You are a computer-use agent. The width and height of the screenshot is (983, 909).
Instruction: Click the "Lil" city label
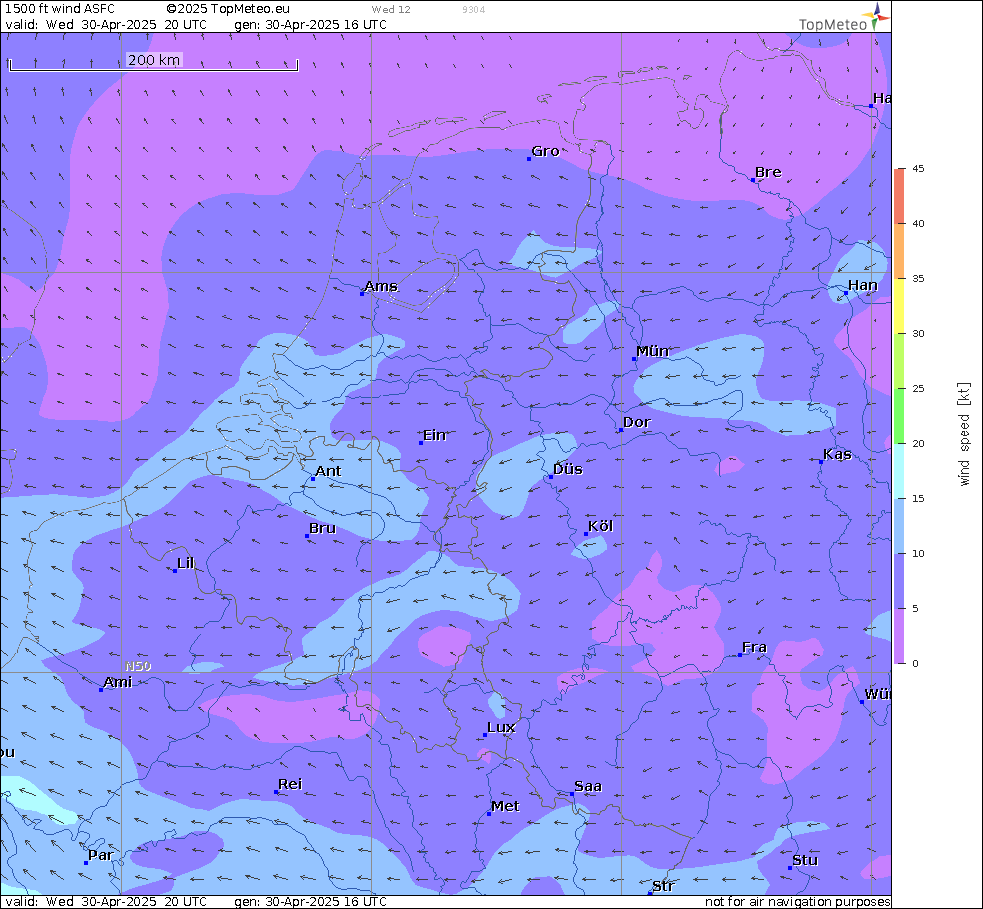click(x=186, y=564)
